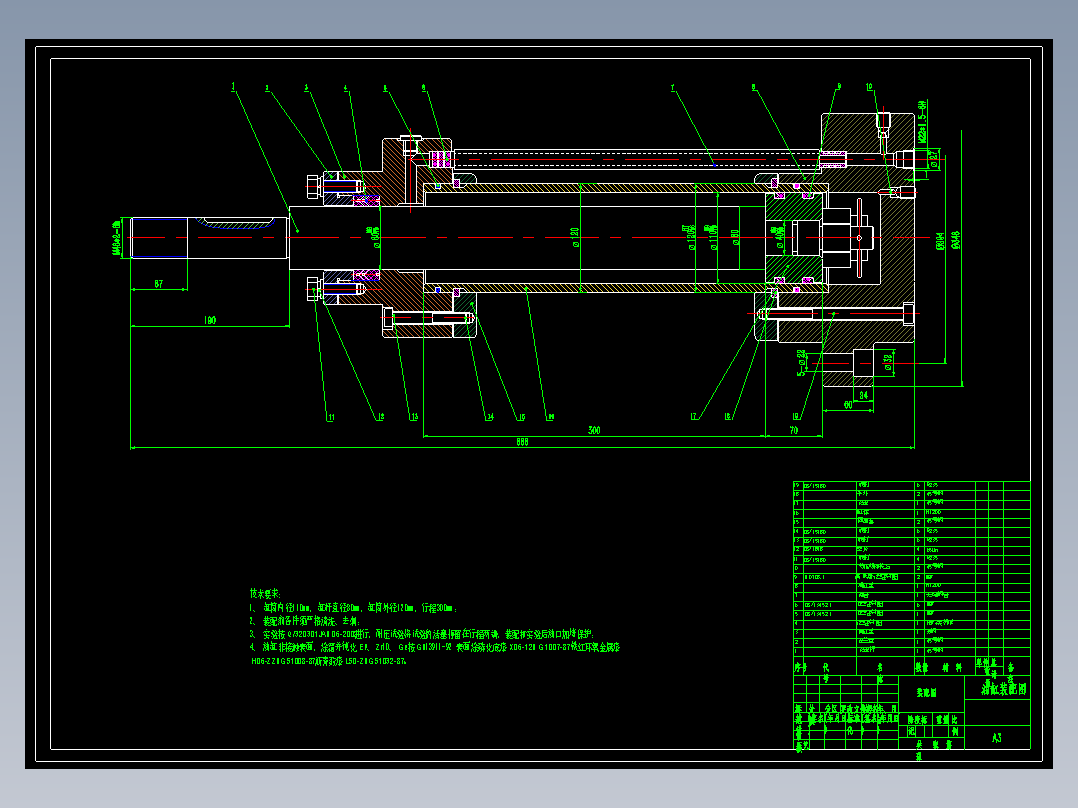1078x808 pixels.
Task: Select the line starting with H06-2
Action: [329, 661]
